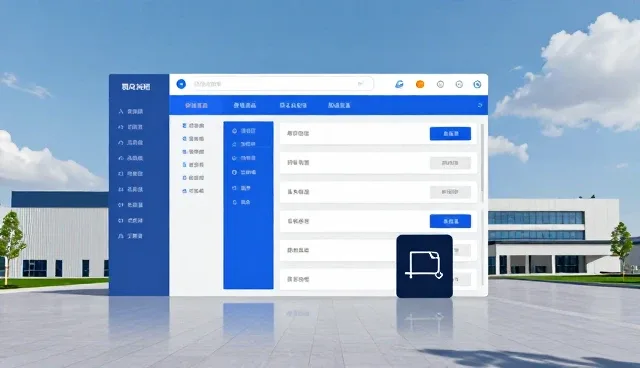Select the fourth entry in the white submenu column
640x368 pixels.
pyautogui.click(x=193, y=165)
